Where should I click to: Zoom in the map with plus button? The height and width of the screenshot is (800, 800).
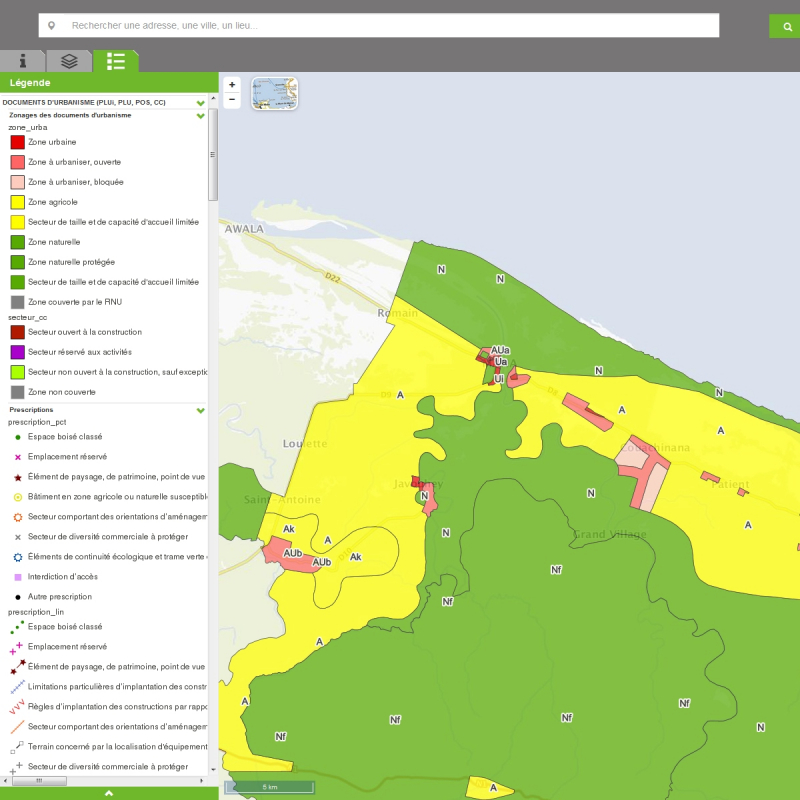[232, 85]
